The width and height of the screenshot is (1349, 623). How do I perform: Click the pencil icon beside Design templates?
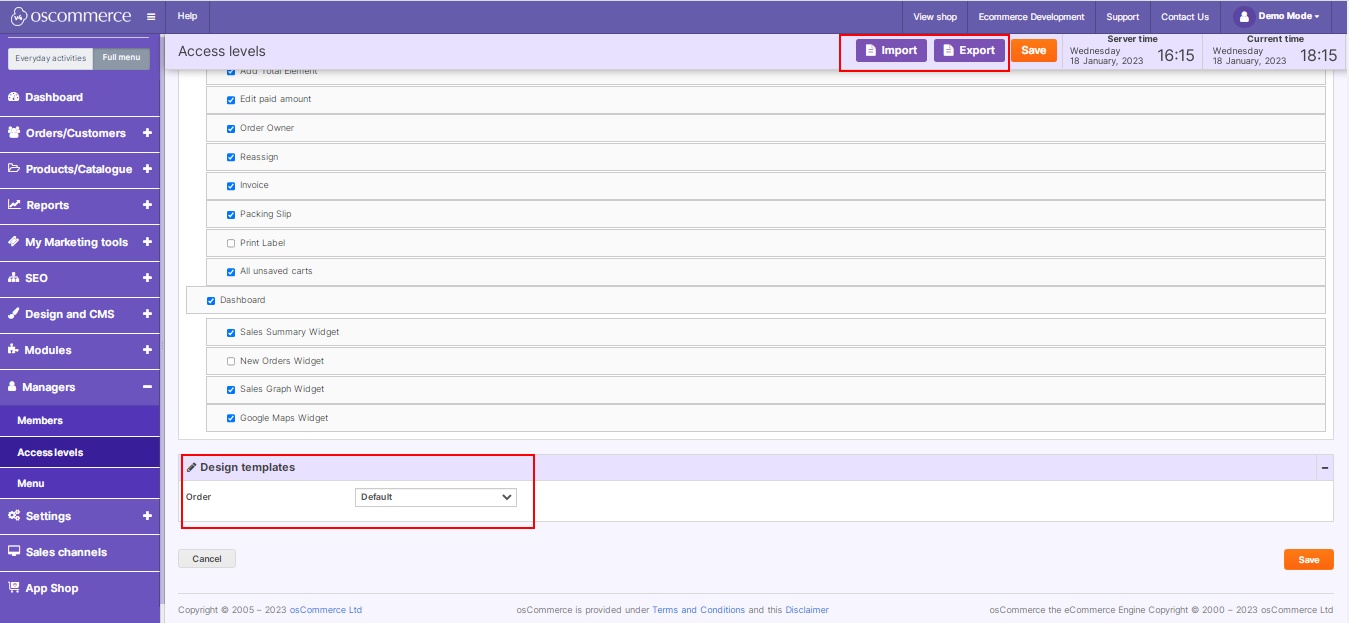tap(192, 467)
